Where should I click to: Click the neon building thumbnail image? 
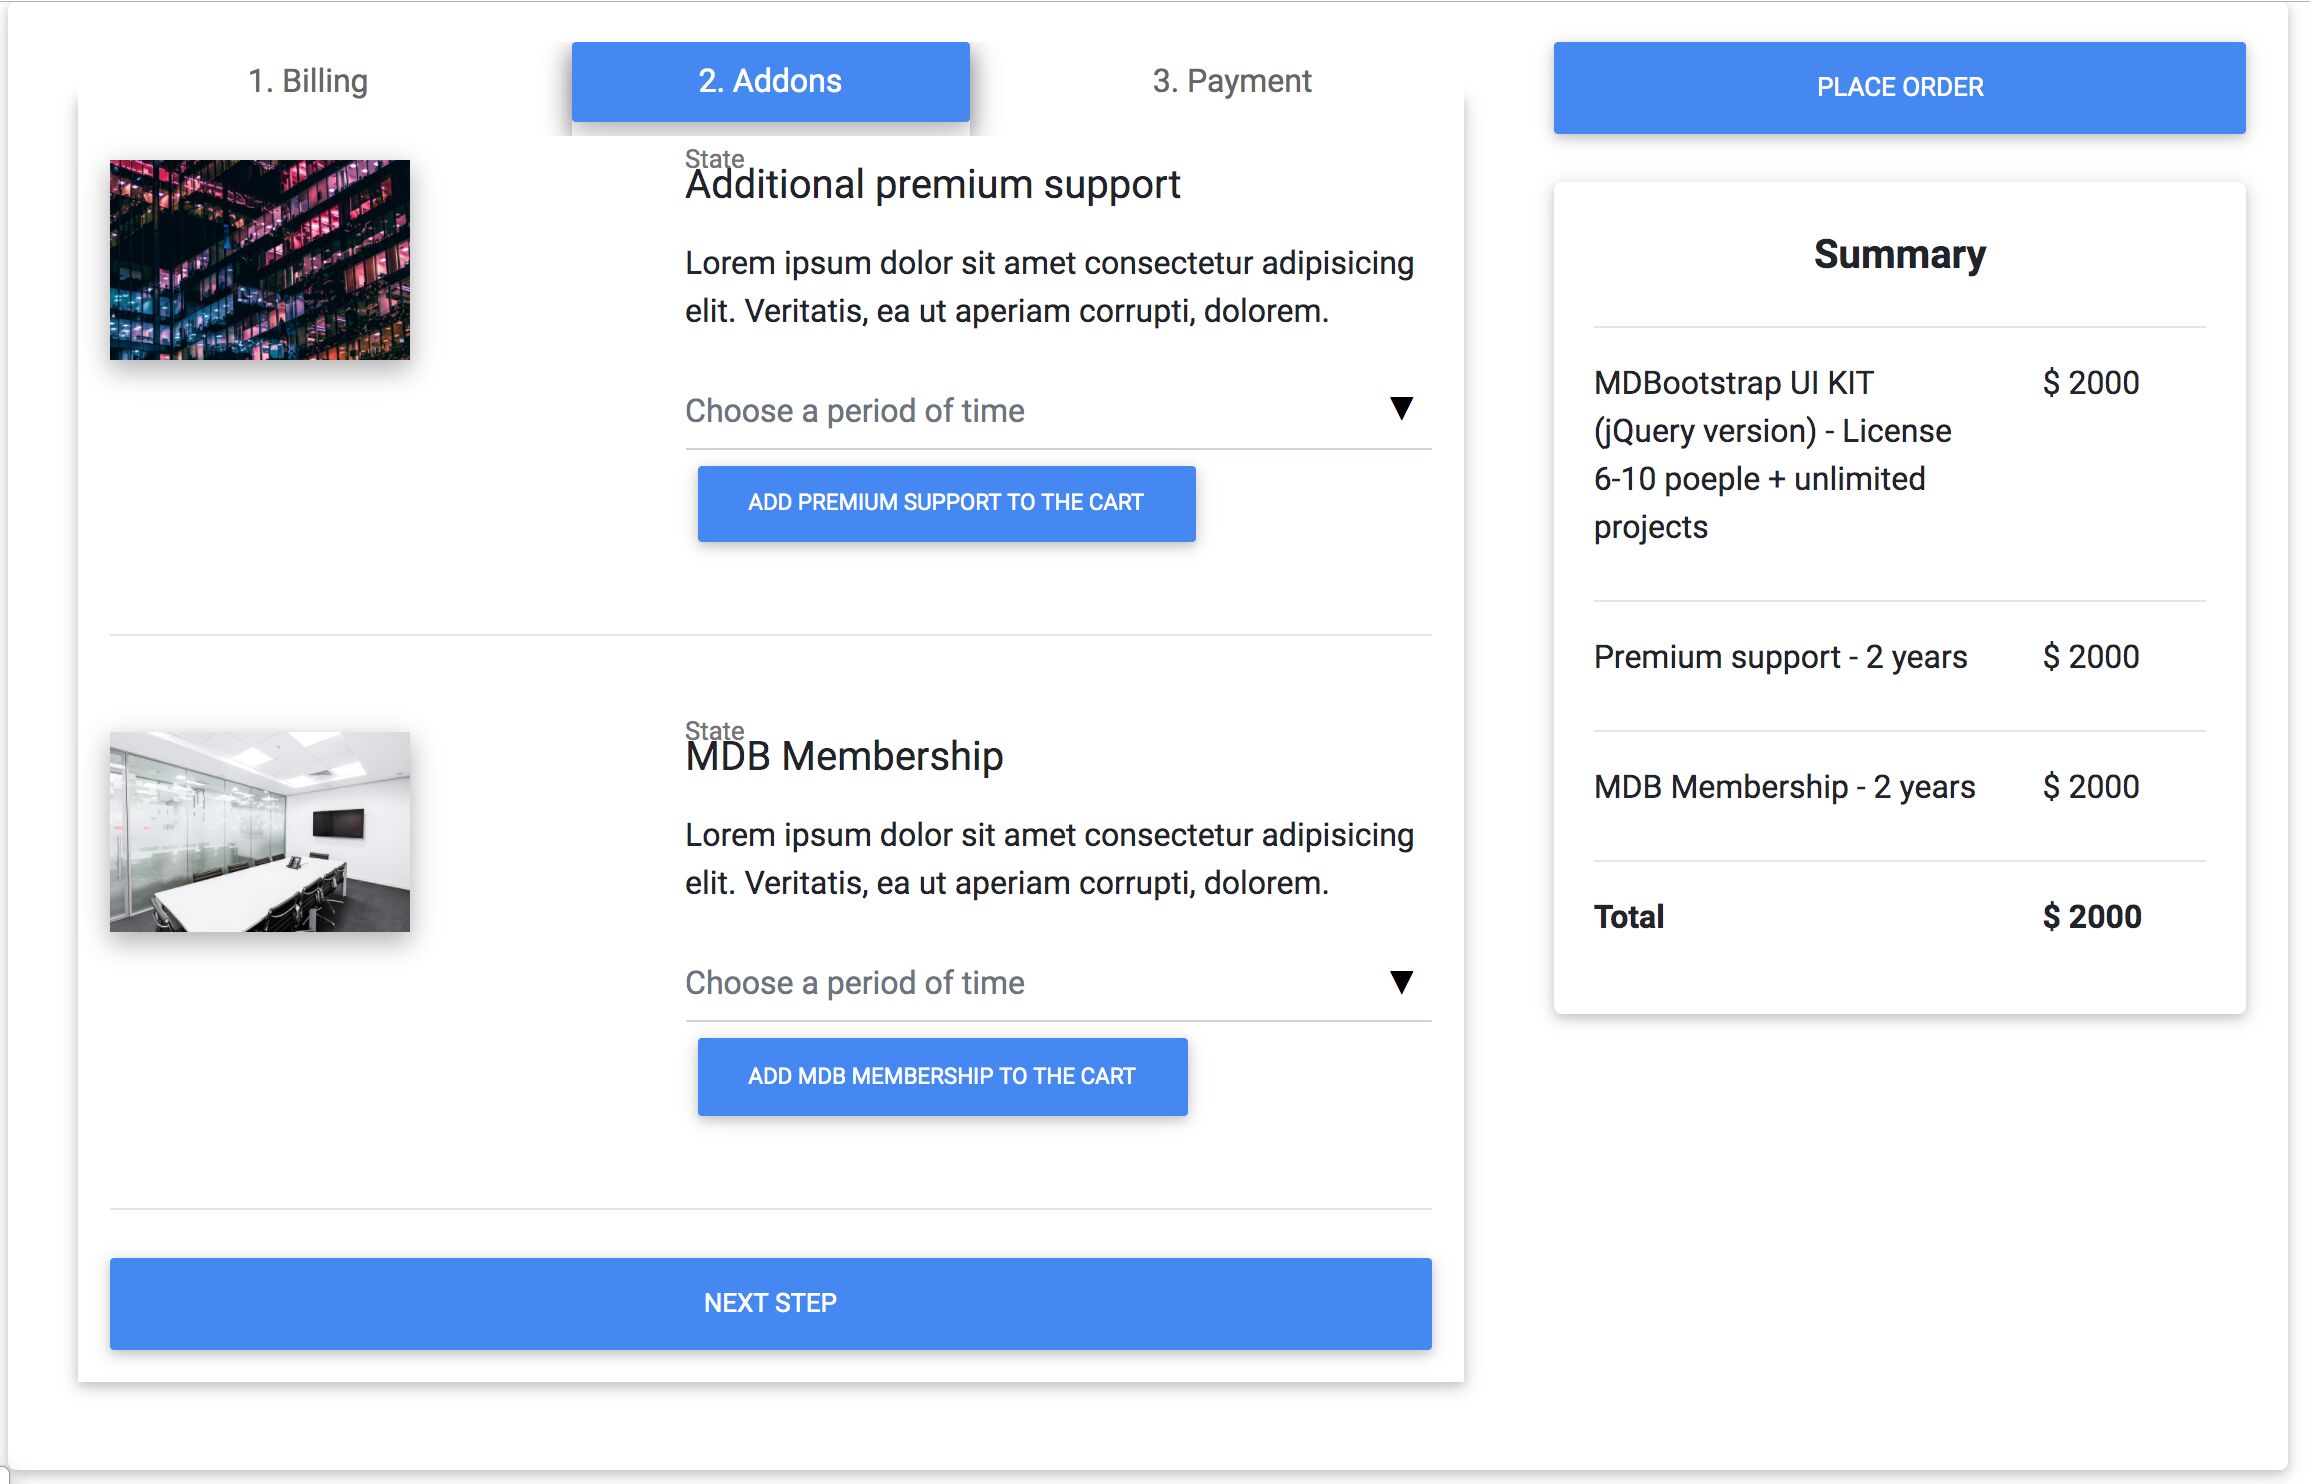click(x=260, y=260)
